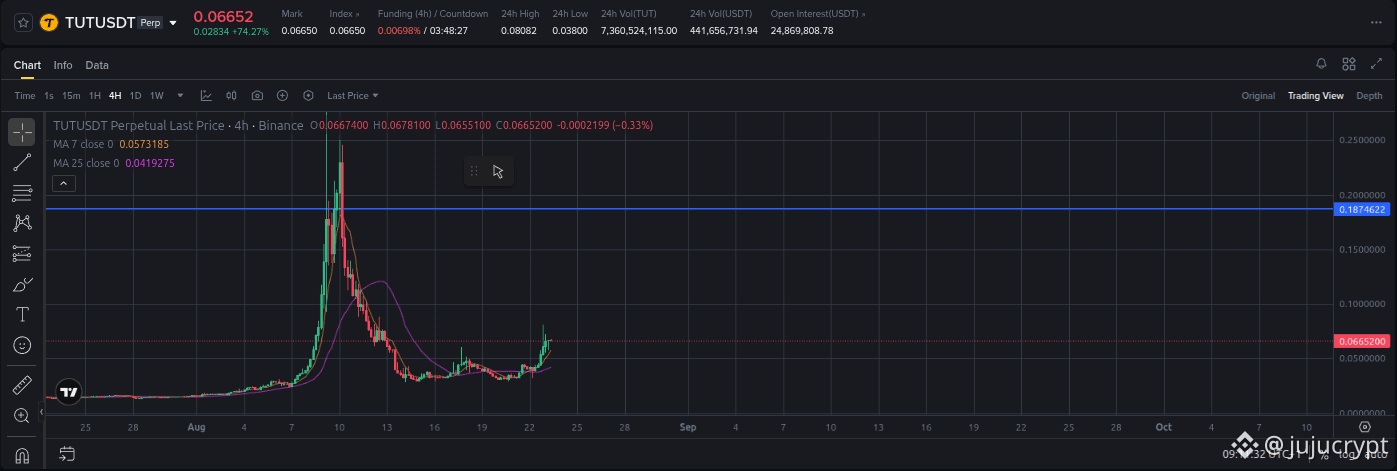Open the XABCD pattern tools

click(22, 223)
